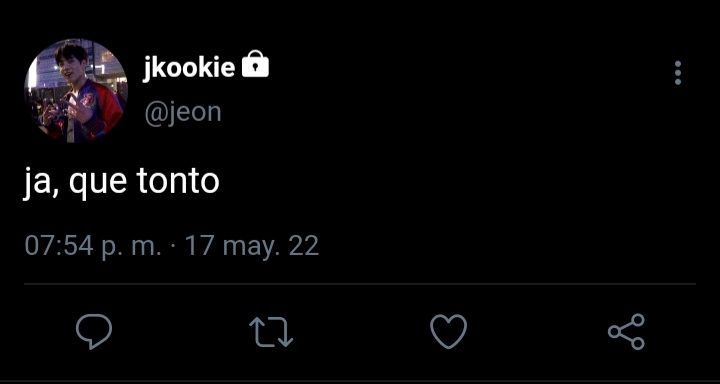Expand the tweet overflow menu at the right
720x384 pixels.
678,73
